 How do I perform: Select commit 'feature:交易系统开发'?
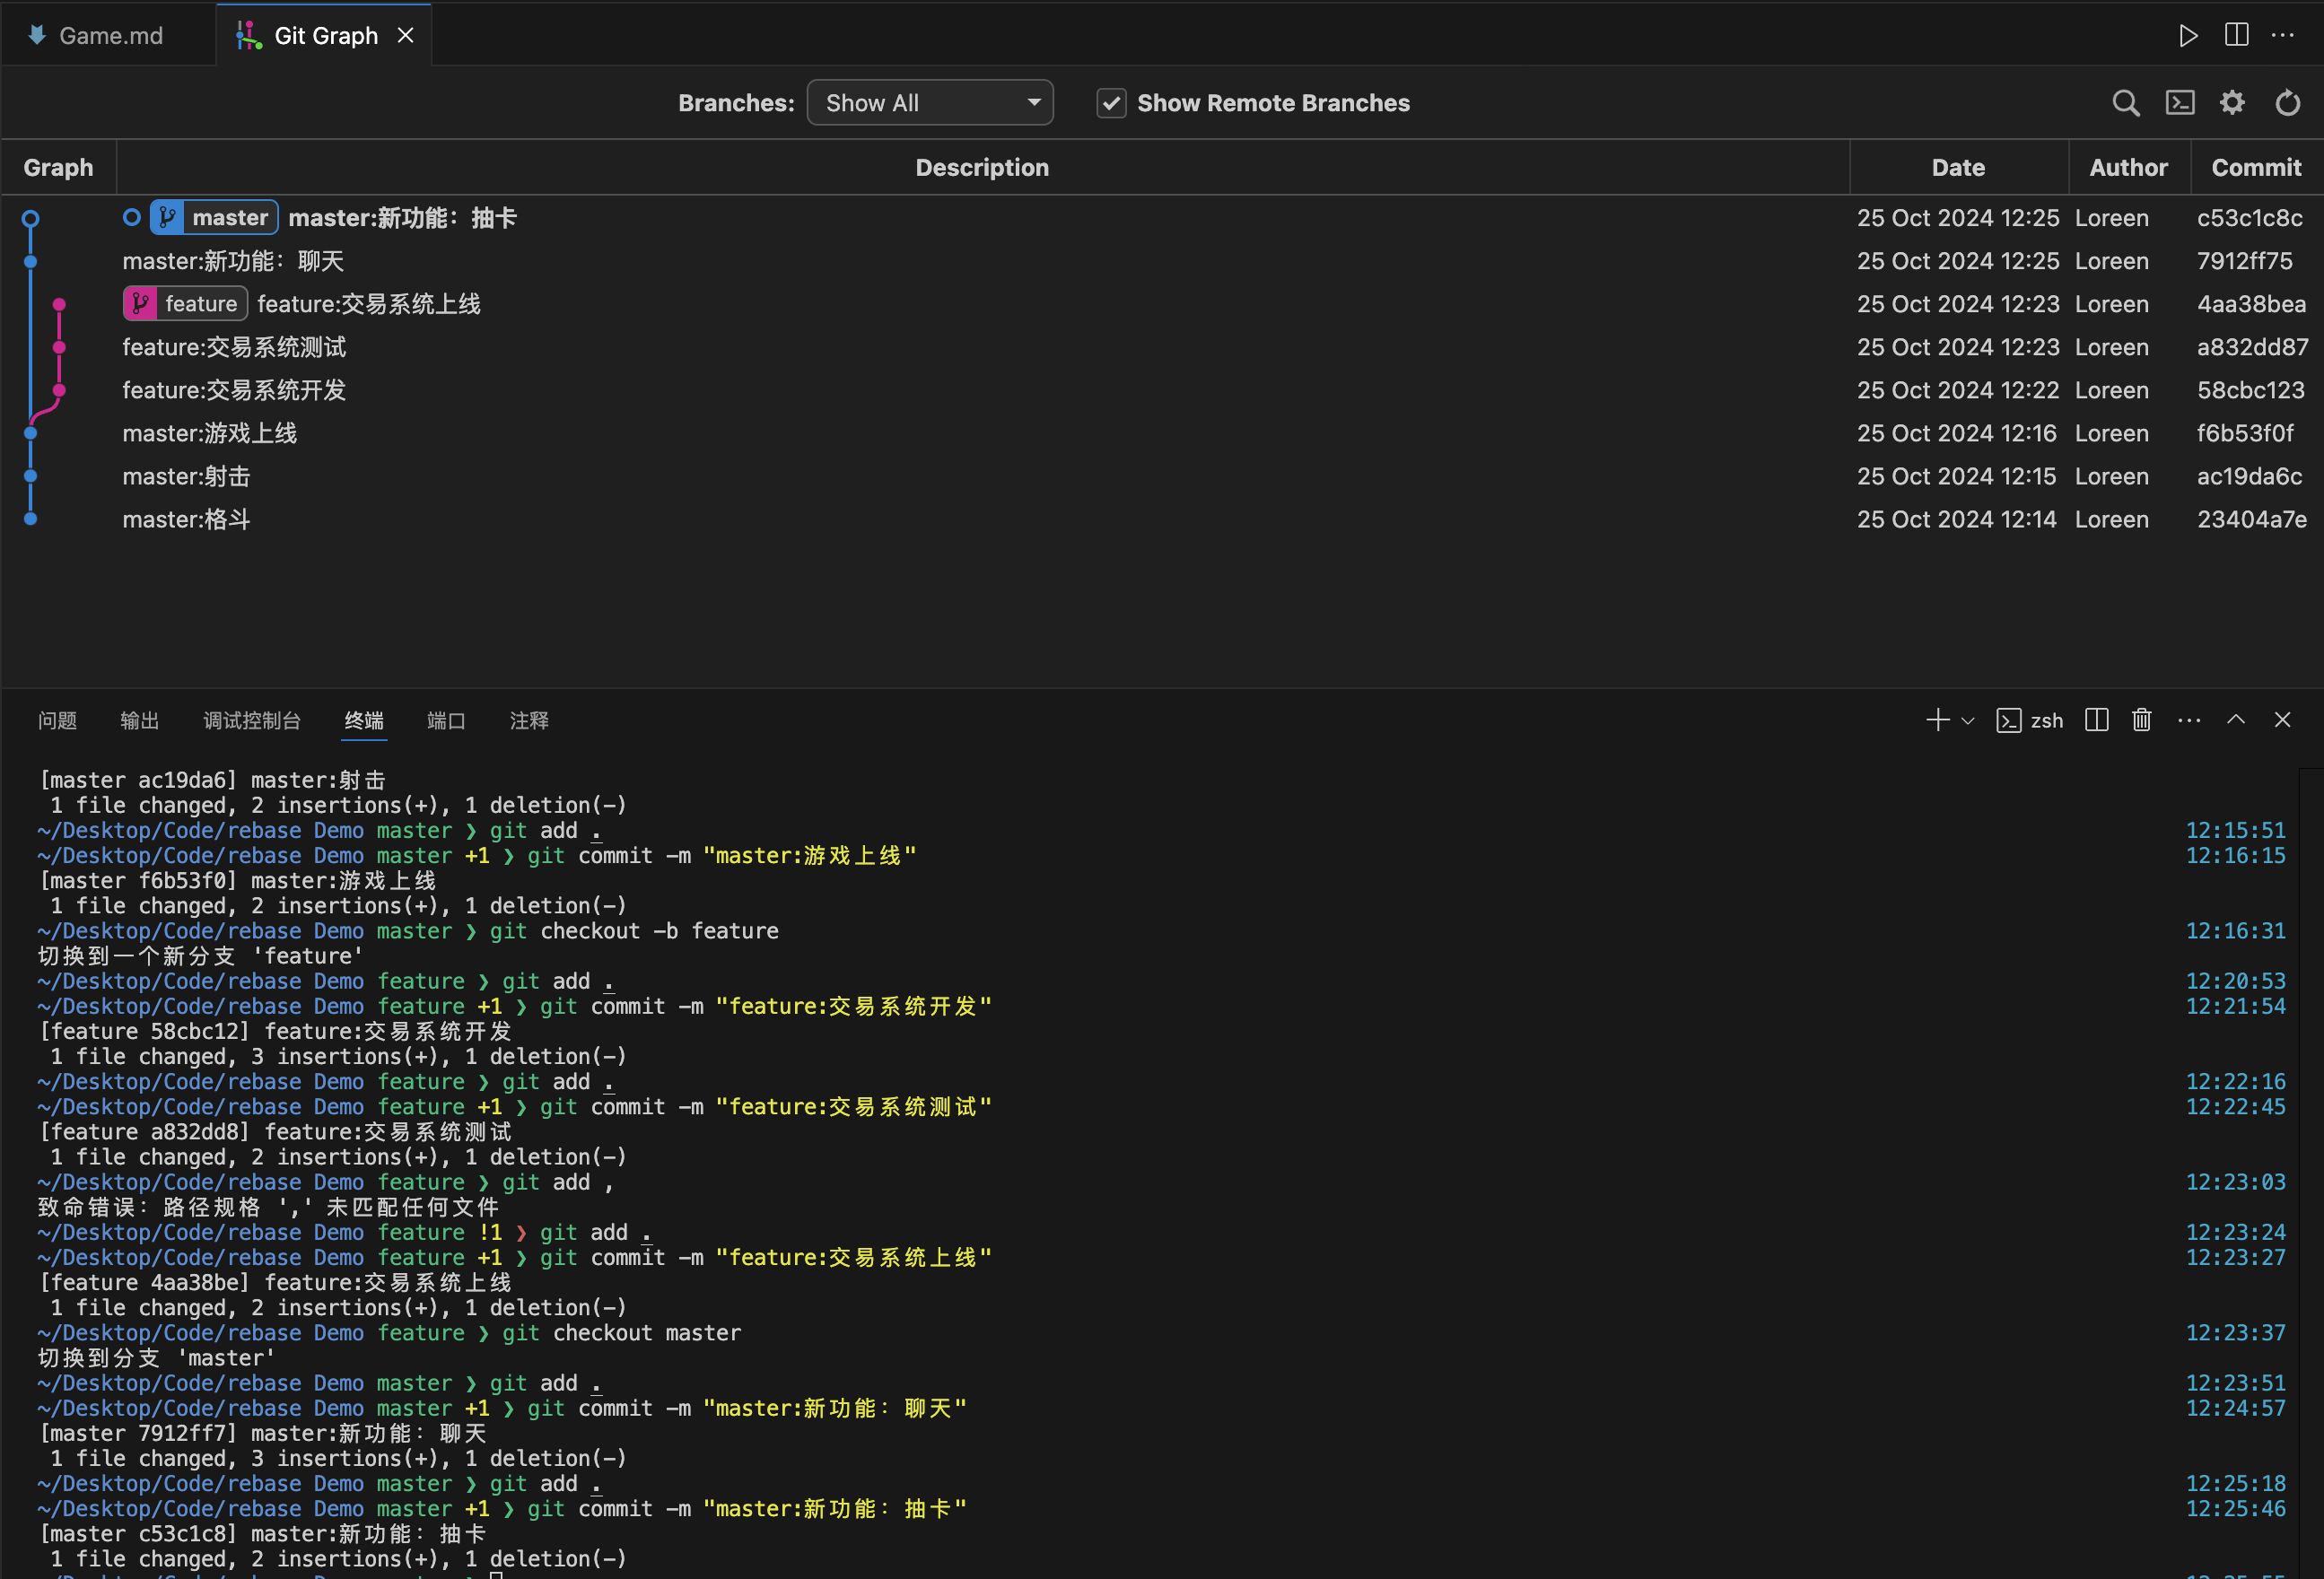pyautogui.click(x=234, y=390)
